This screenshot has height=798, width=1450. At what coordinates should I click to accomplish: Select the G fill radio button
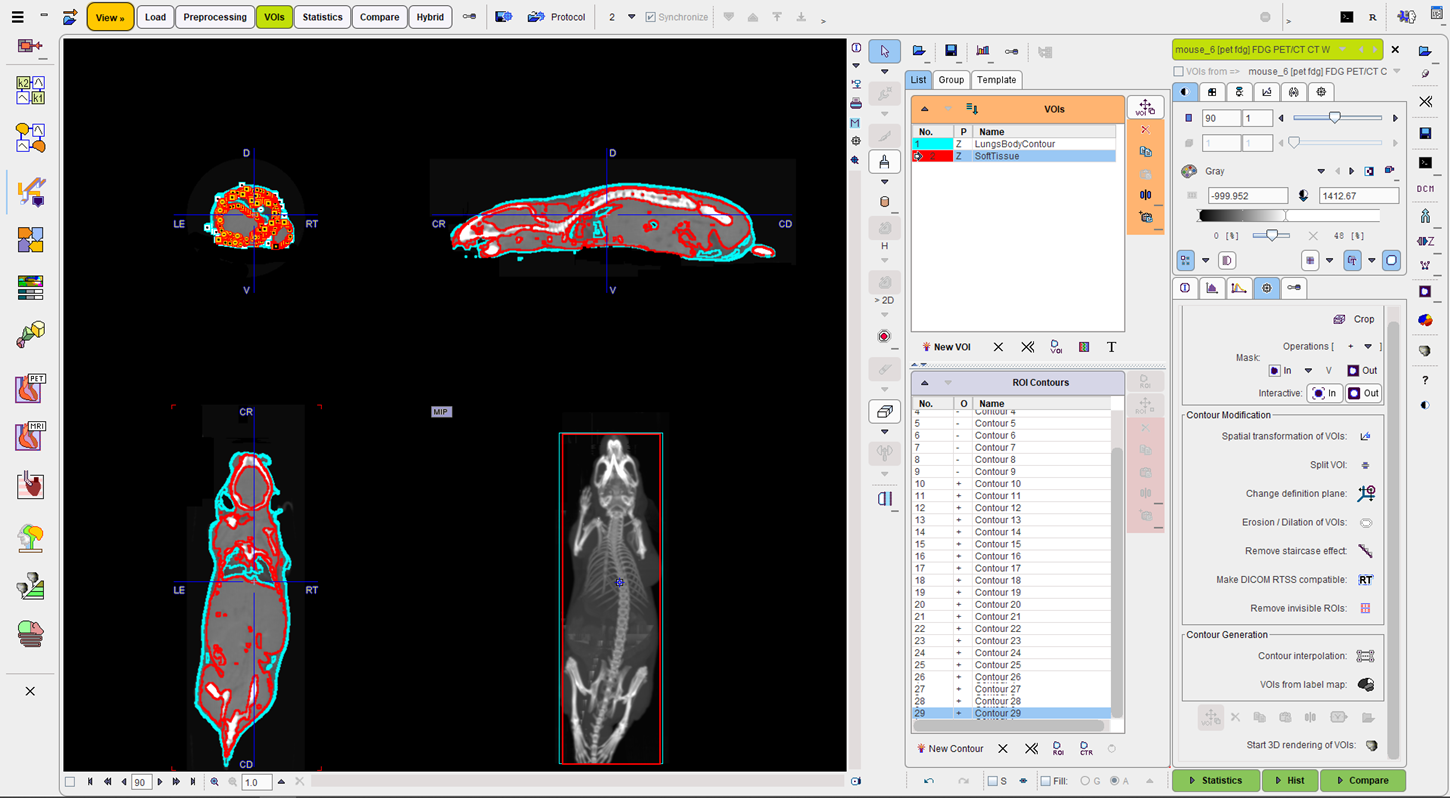click(x=1084, y=781)
